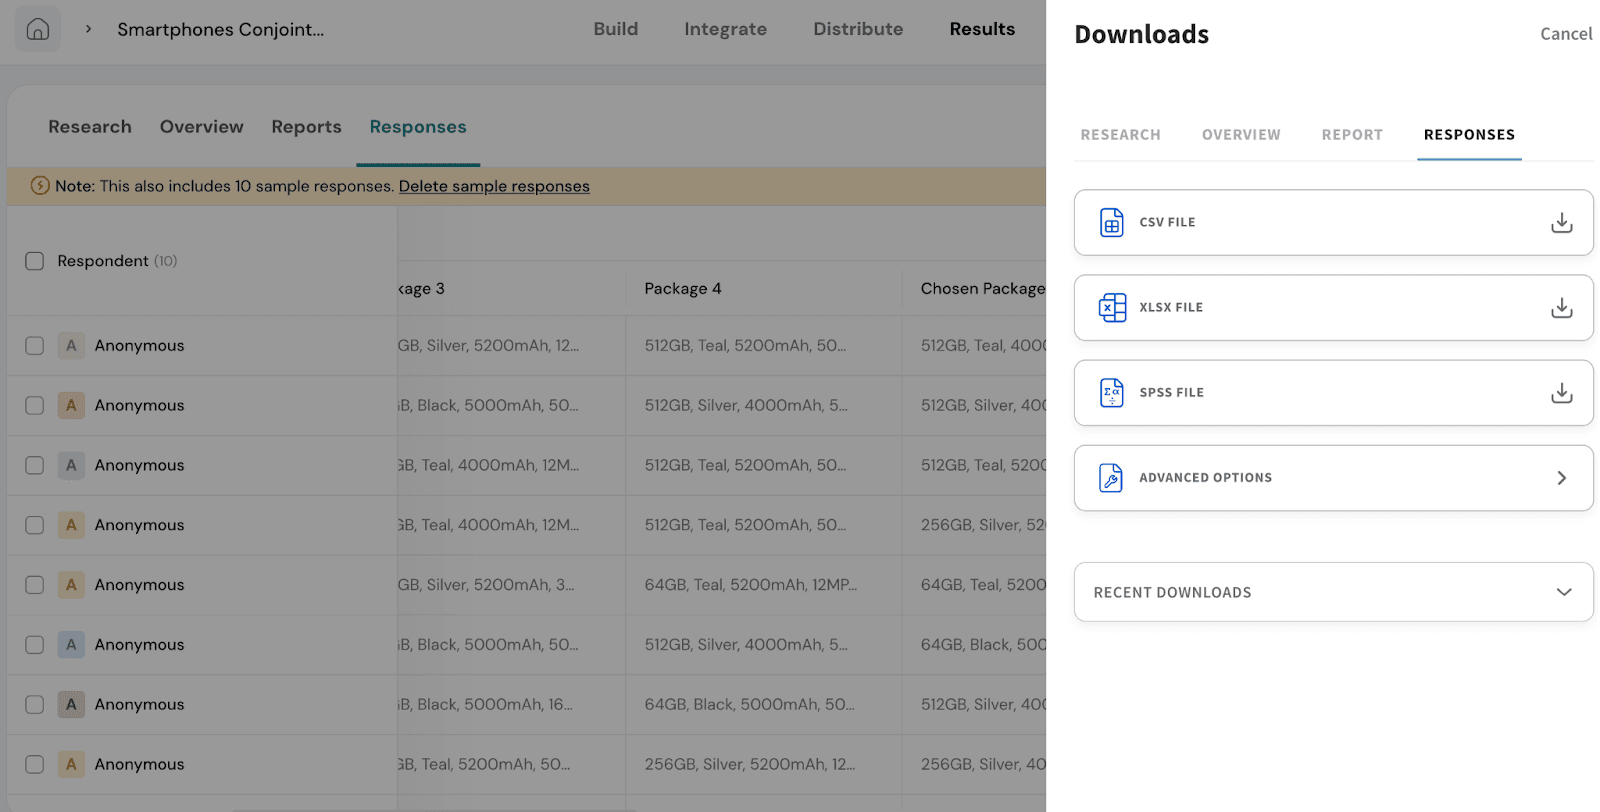
Task: Toggle the select-all Respondent checkbox
Action: (35, 261)
